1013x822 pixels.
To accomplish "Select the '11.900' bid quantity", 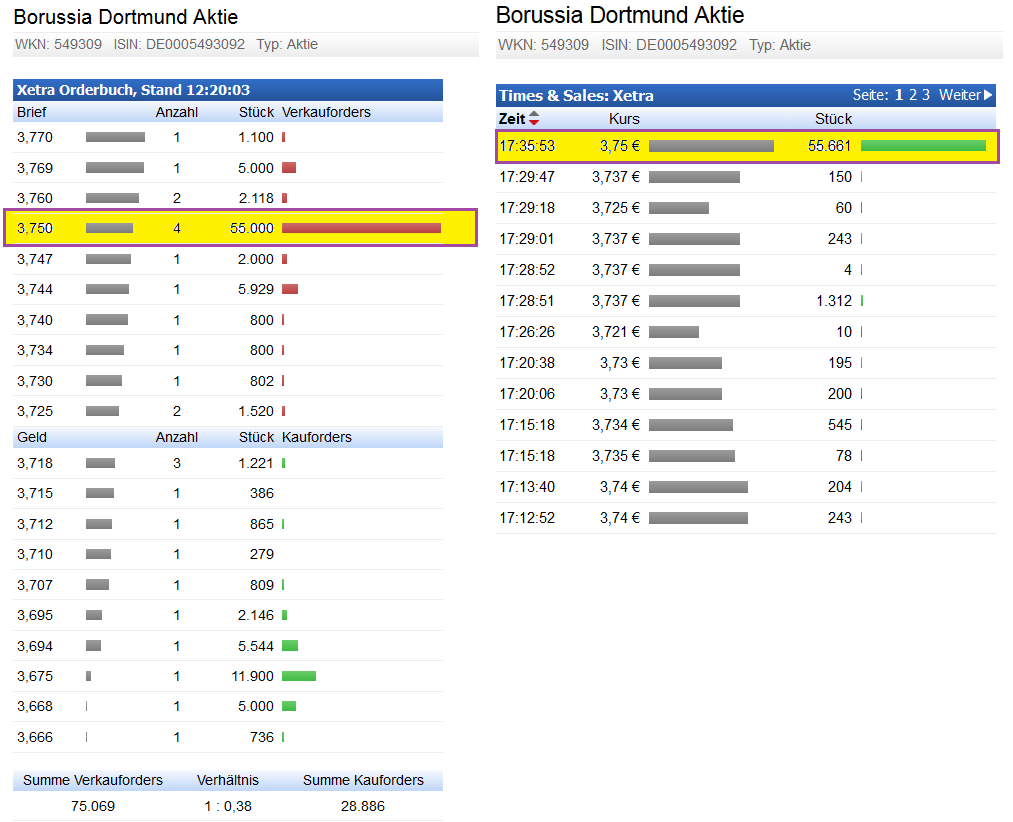I will (253, 676).
